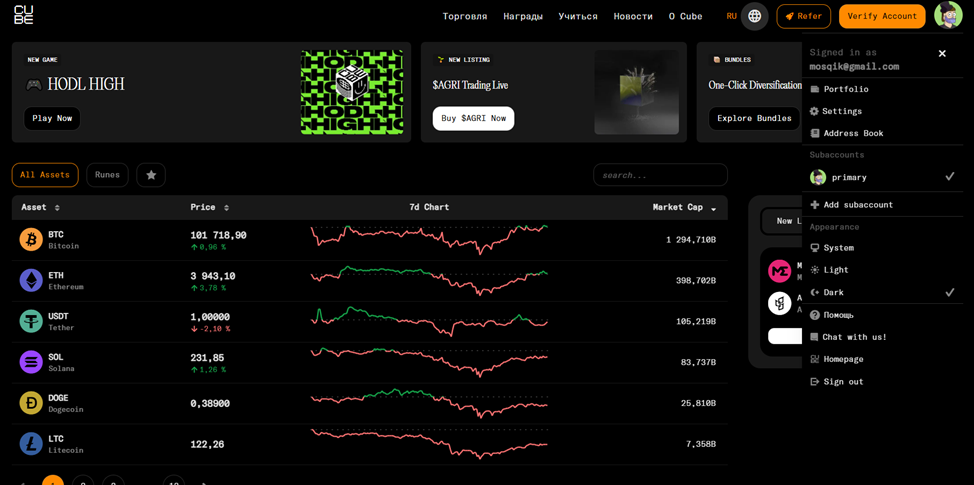Click the Buy $AGRI Now button

pyautogui.click(x=473, y=119)
